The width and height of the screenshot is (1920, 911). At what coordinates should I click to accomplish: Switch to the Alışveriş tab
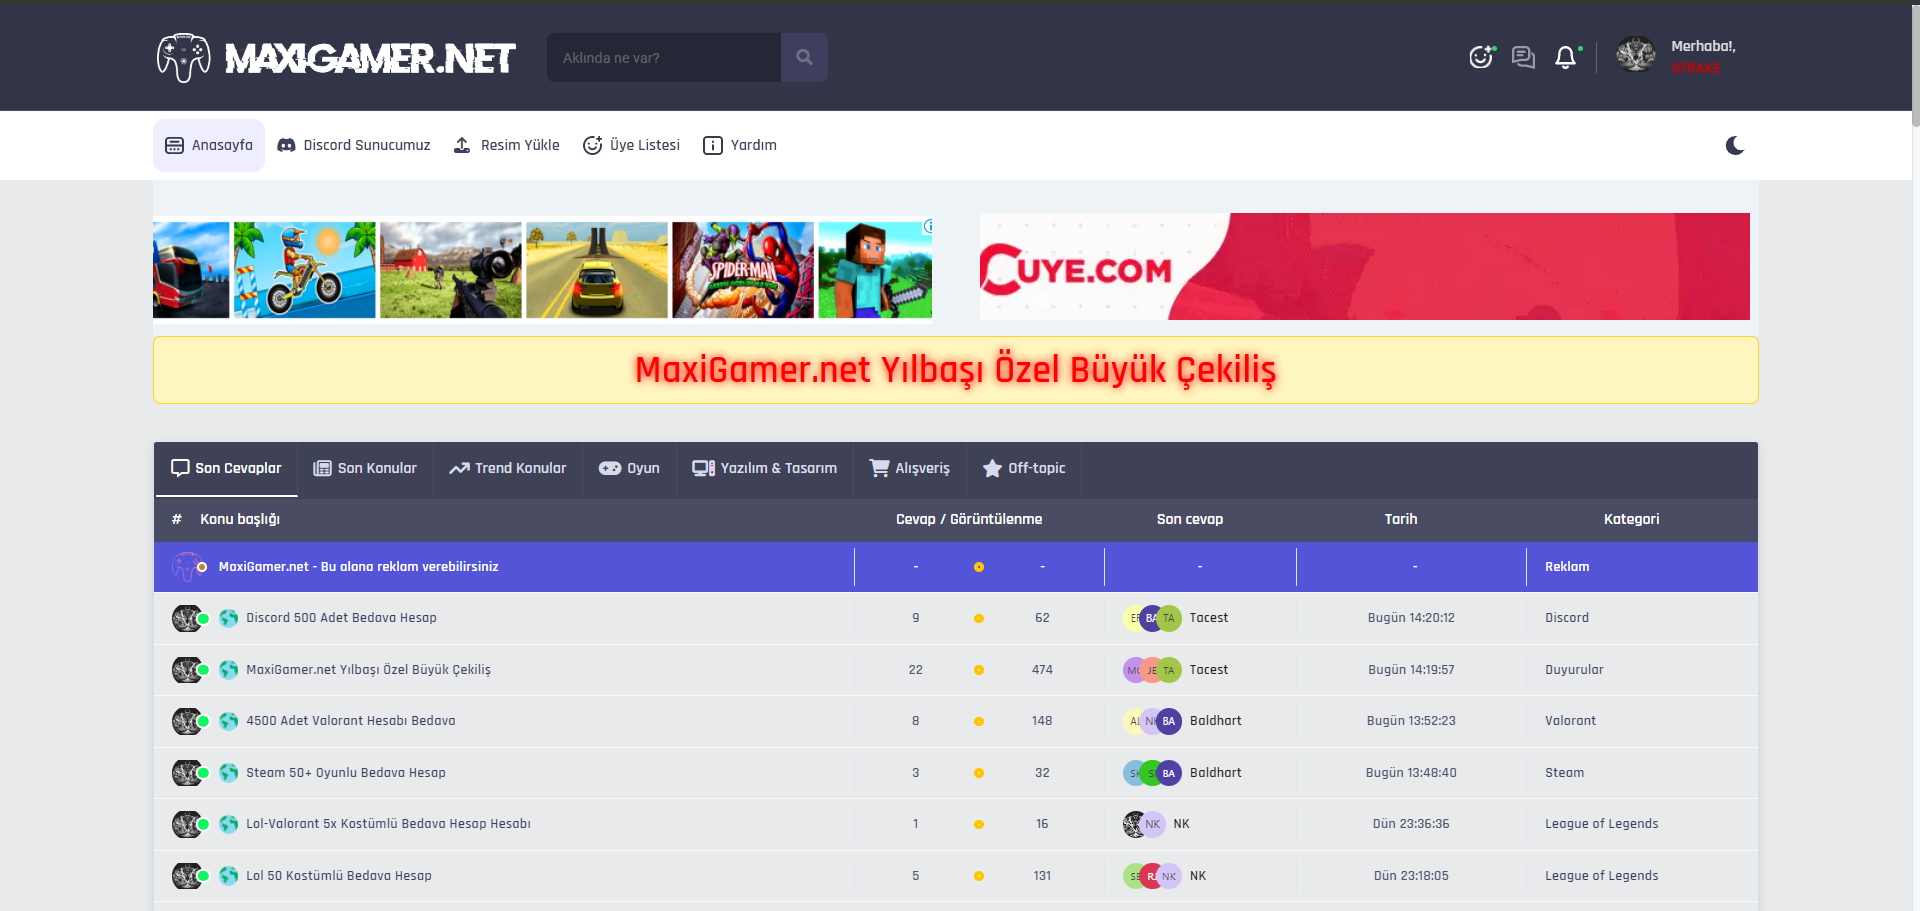tap(910, 468)
